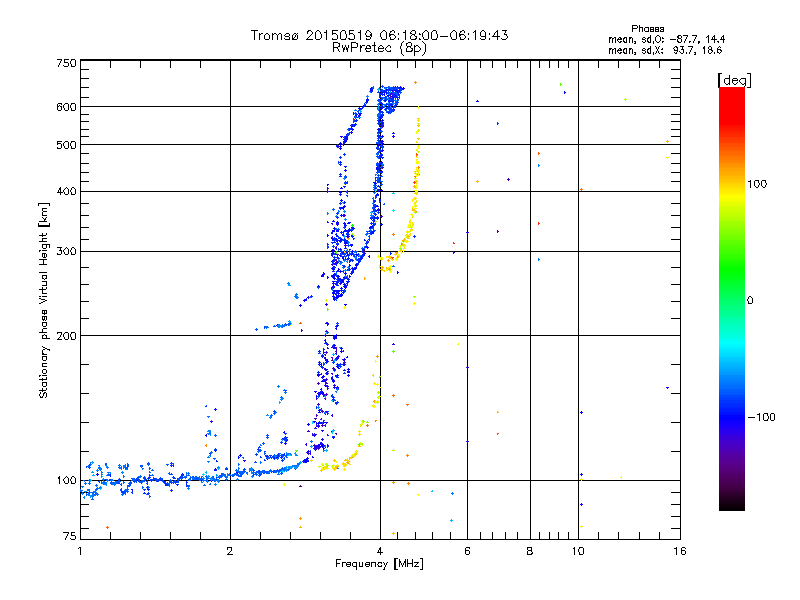Image resolution: width=800 pixels, height=600 pixels.
Task: Click the '2' x-axis tick label
Action: (230, 552)
